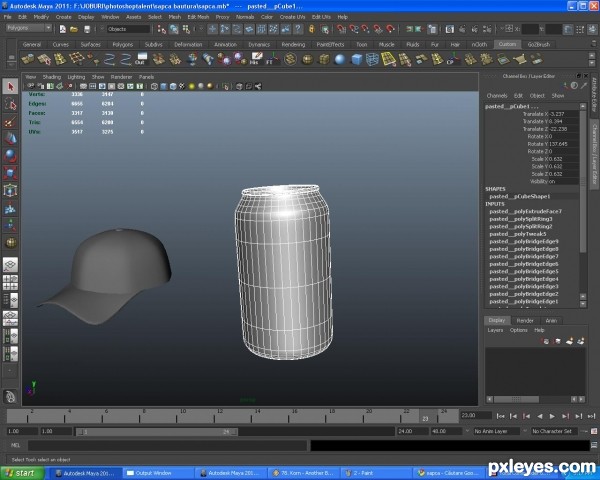The image size is (600, 480).
Task: Switch to the Polygons shelf tab
Action: 122,44
